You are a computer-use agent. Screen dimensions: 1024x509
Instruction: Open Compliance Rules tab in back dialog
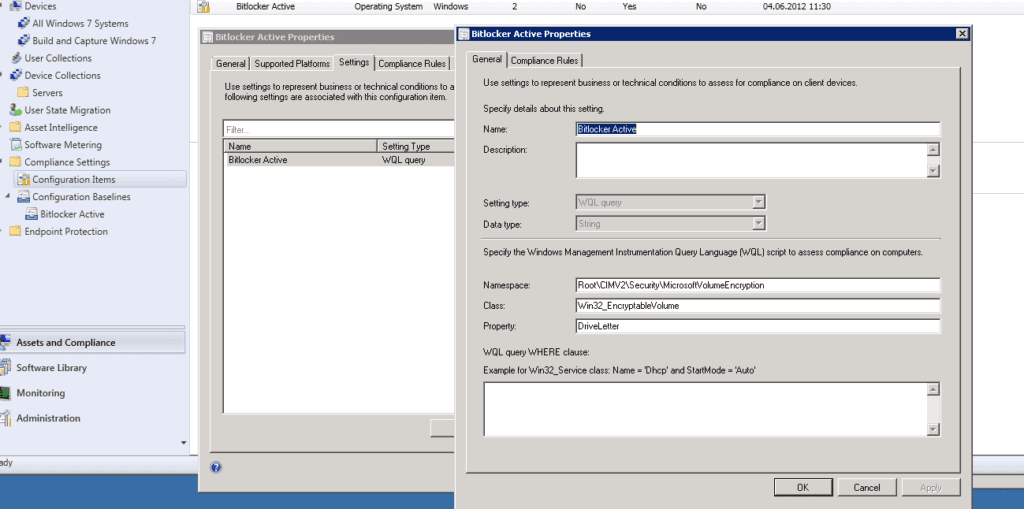pyautogui.click(x=412, y=63)
